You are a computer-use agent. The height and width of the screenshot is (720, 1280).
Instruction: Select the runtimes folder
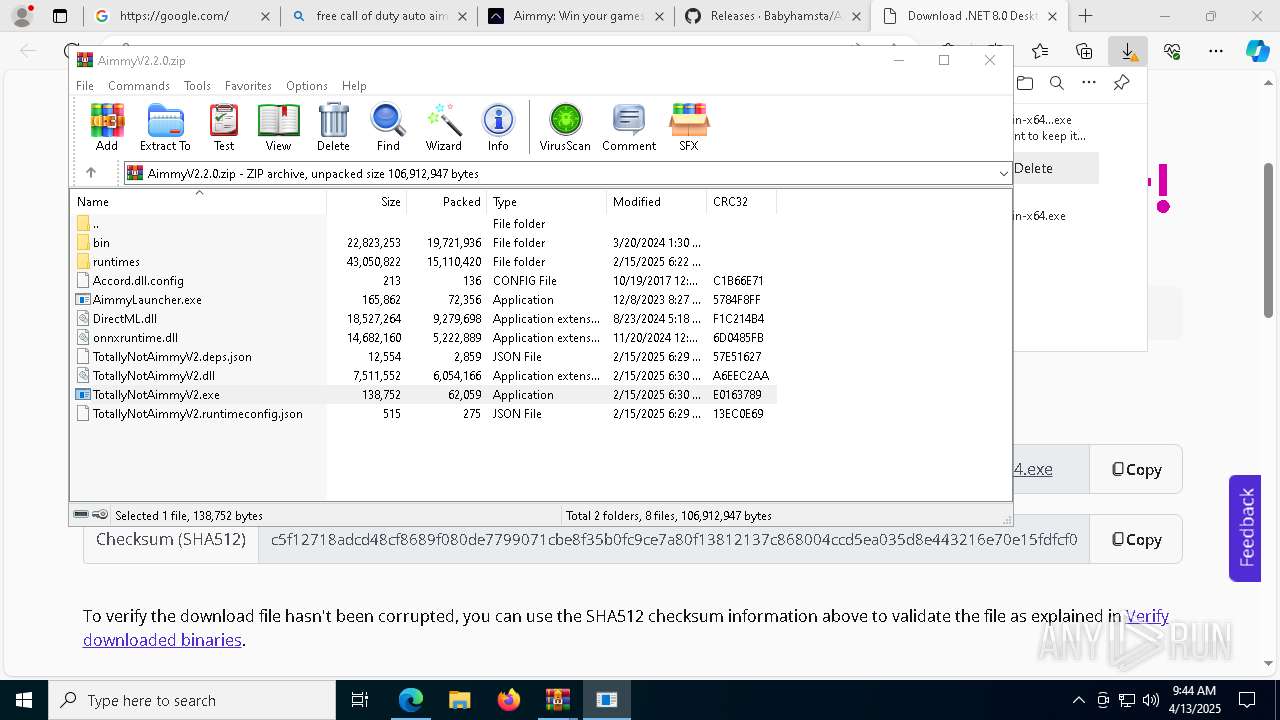pyautogui.click(x=425, y=262)
